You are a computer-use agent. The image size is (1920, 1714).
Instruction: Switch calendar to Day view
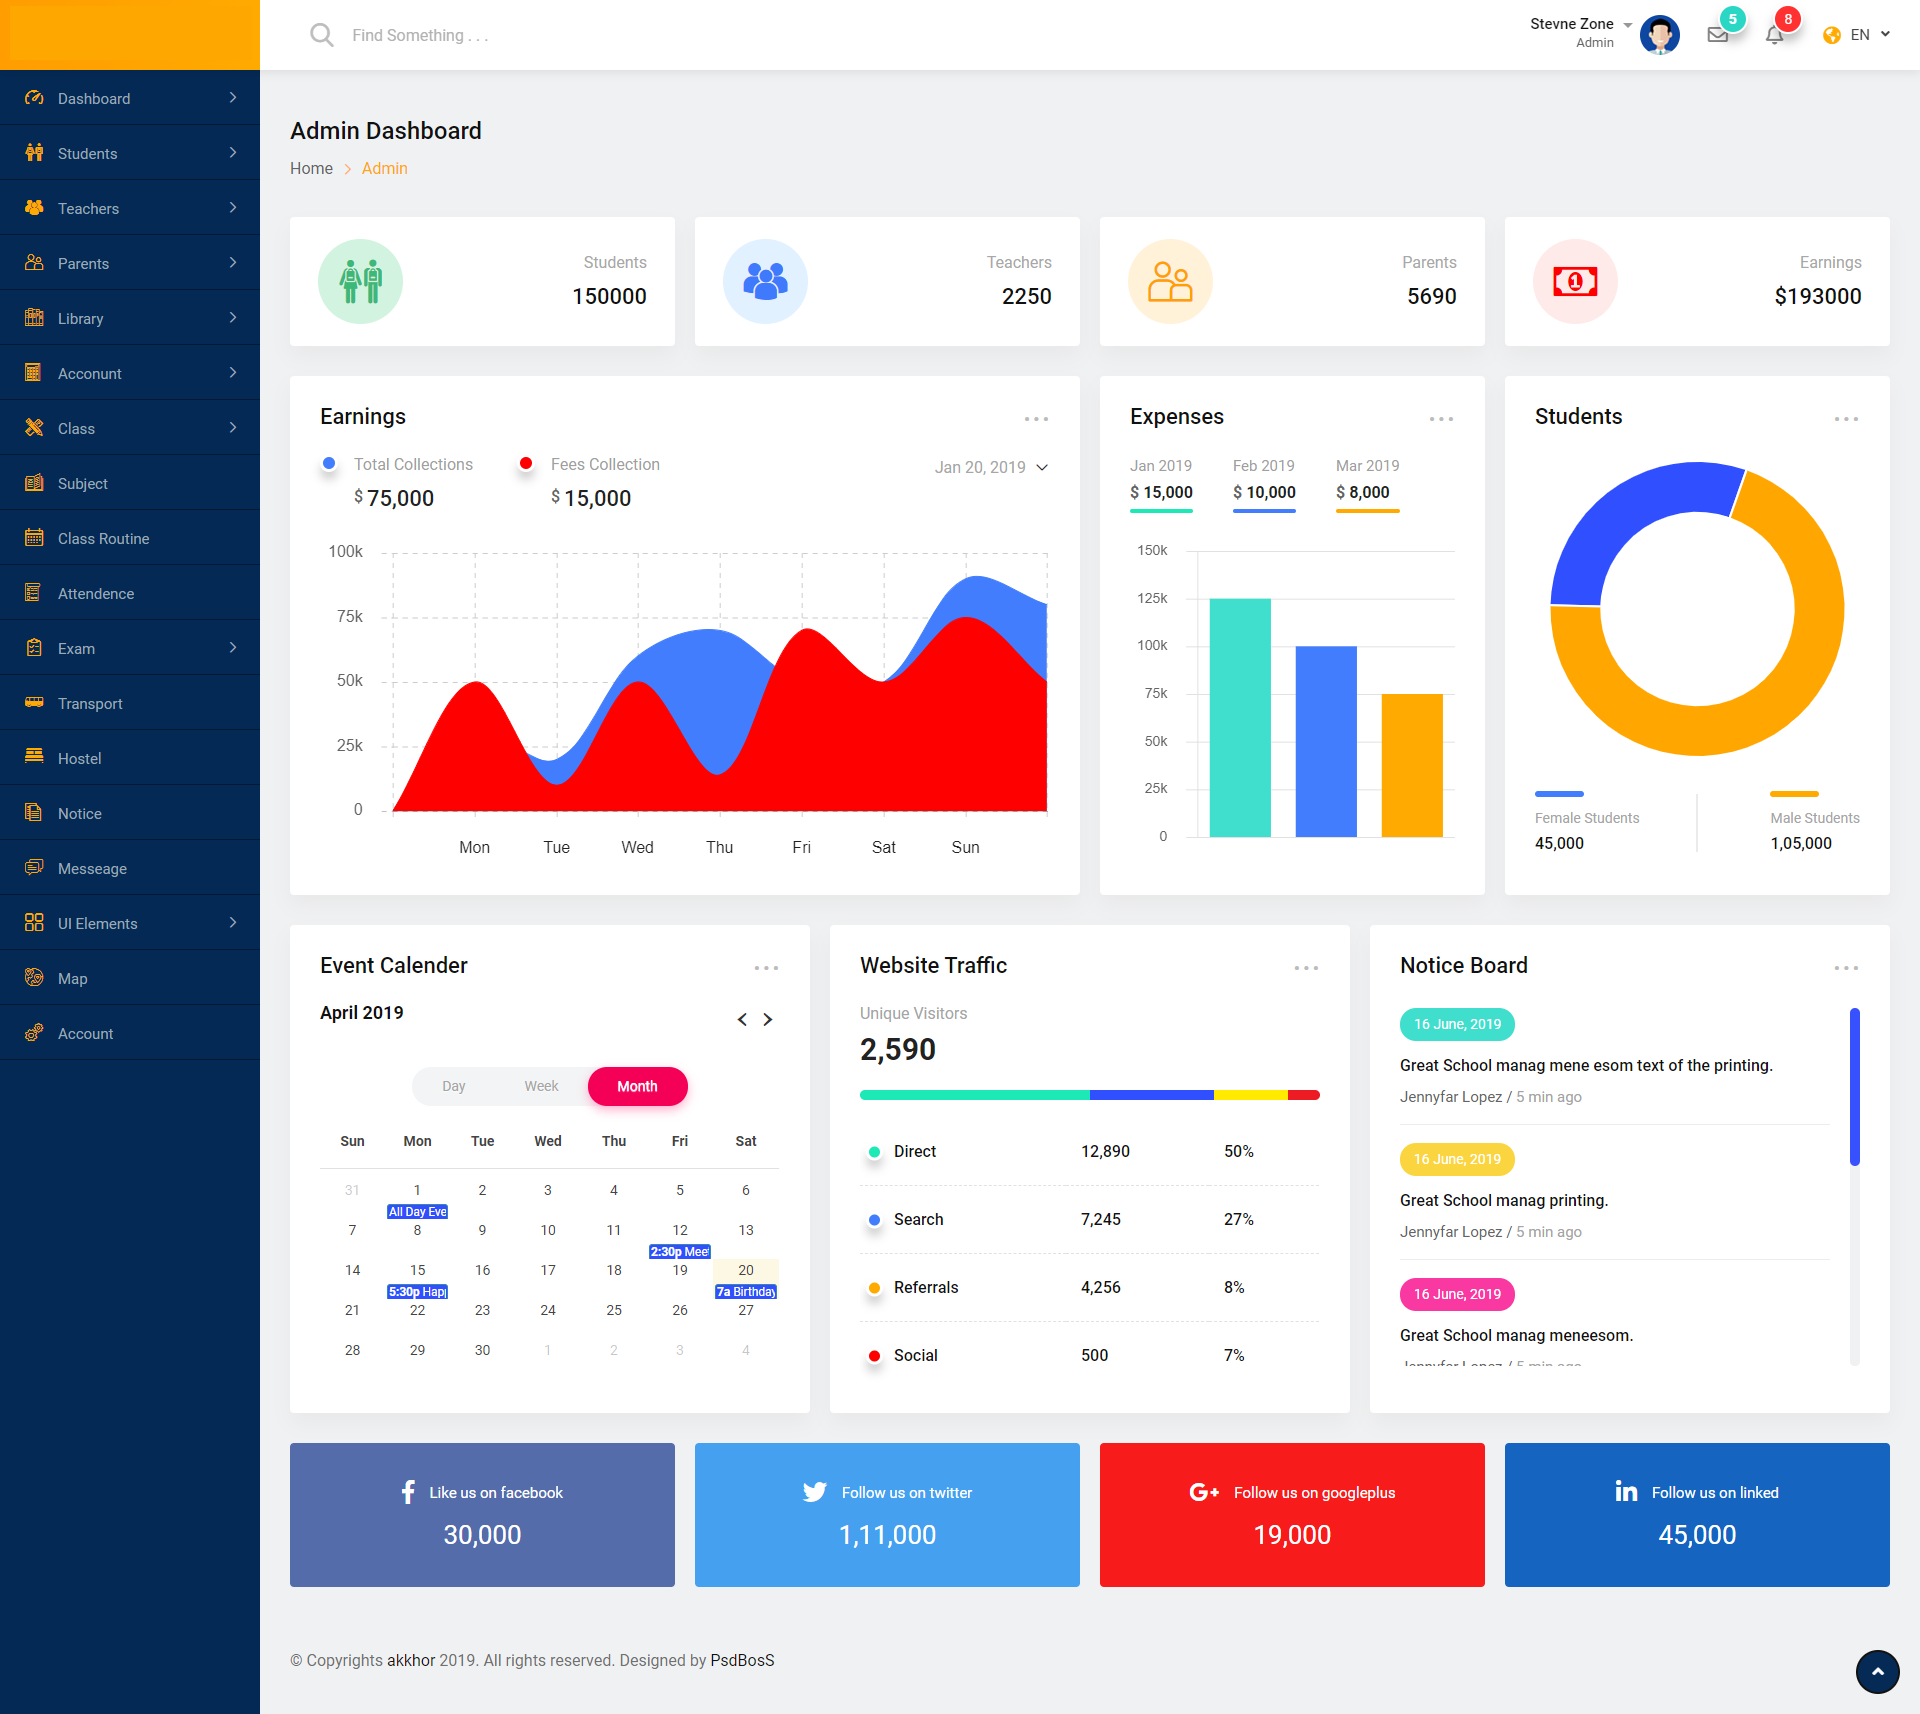[x=453, y=1086]
